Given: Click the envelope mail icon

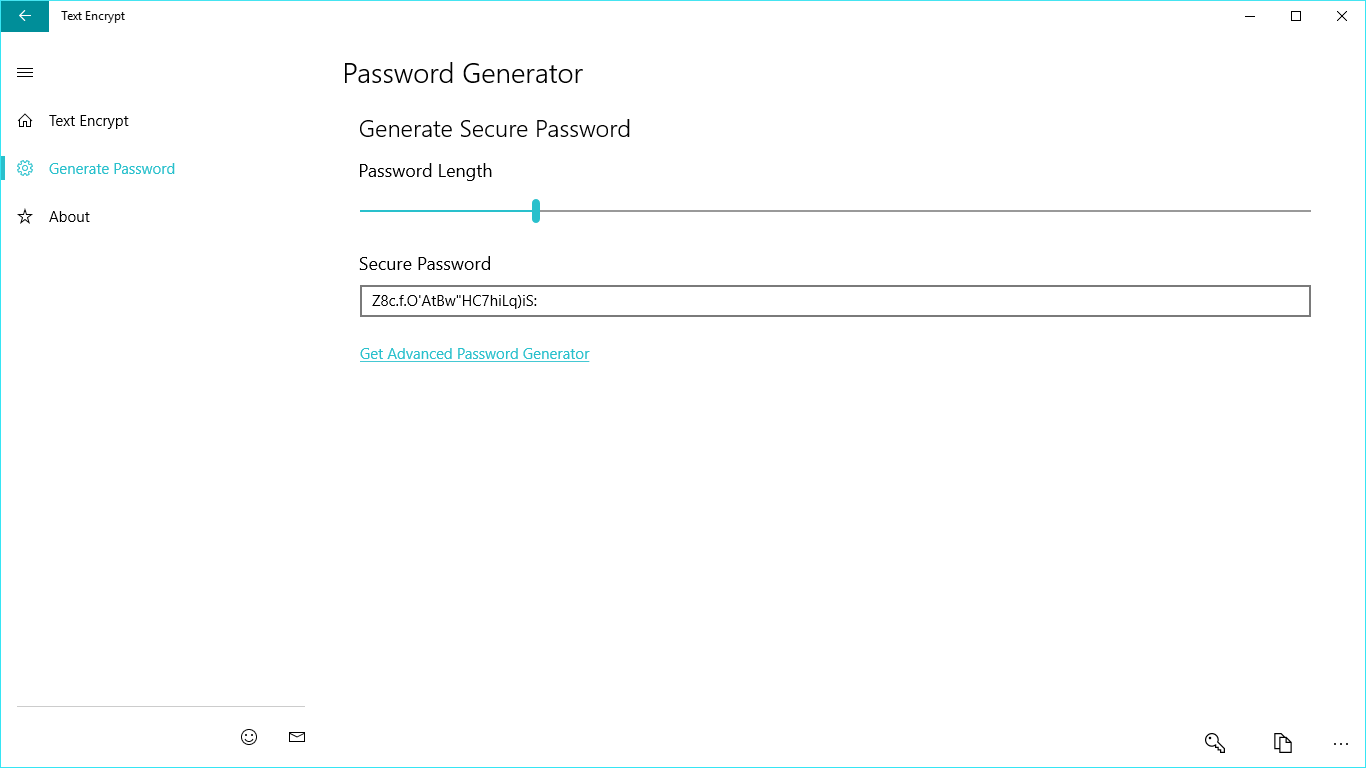Looking at the screenshot, I should point(296,737).
